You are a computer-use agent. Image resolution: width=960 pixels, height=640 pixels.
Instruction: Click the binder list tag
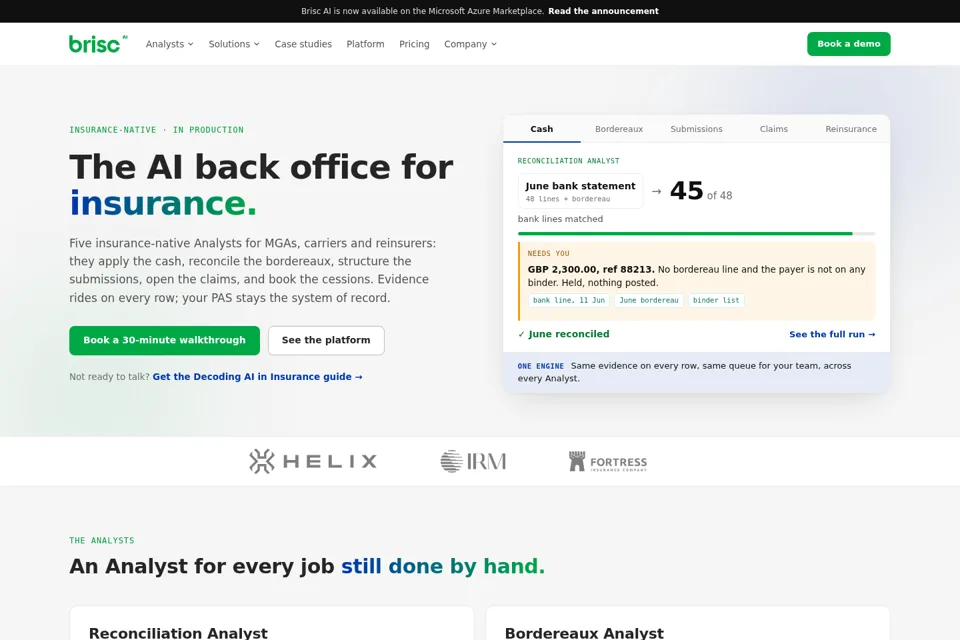point(716,300)
